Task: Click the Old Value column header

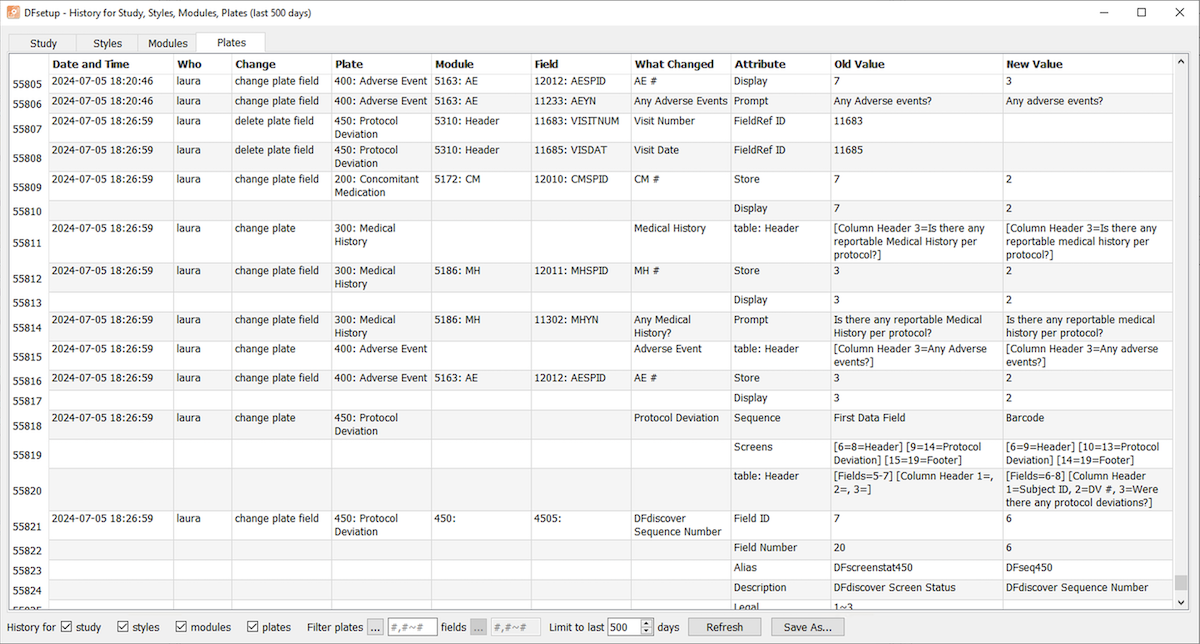Action: [x=917, y=64]
